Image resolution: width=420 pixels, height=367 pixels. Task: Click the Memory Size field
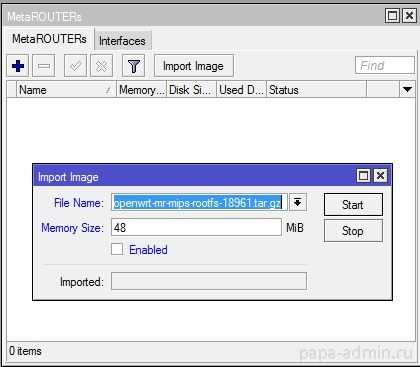pos(196,228)
